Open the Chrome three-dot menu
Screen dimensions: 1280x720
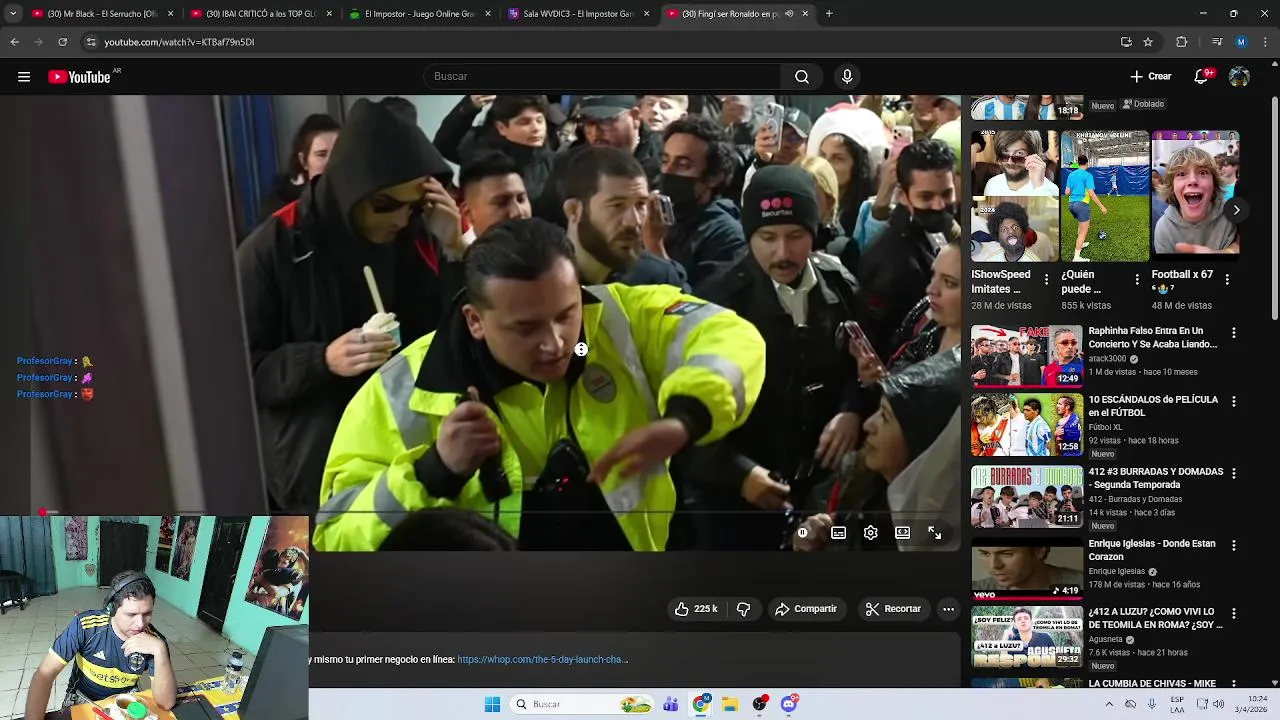click(1266, 42)
